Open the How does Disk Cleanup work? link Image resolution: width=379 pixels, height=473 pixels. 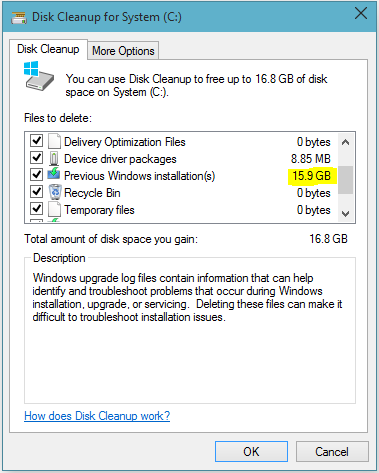coord(97,416)
